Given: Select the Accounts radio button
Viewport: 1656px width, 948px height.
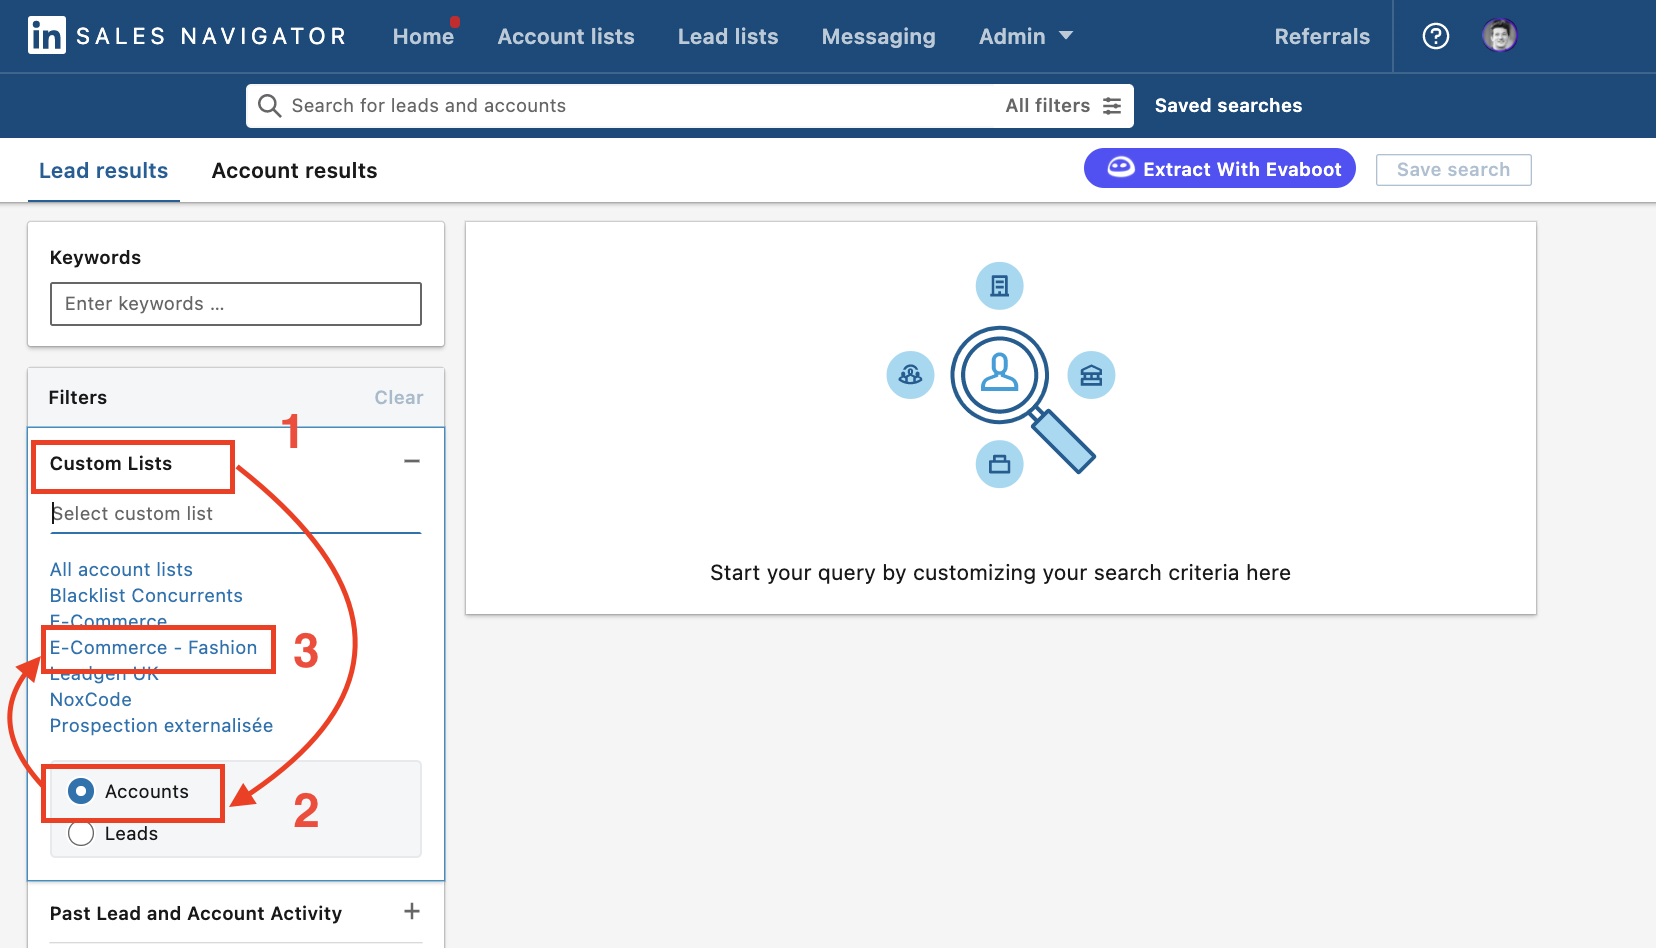Looking at the screenshot, I should (x=81, y=791).
